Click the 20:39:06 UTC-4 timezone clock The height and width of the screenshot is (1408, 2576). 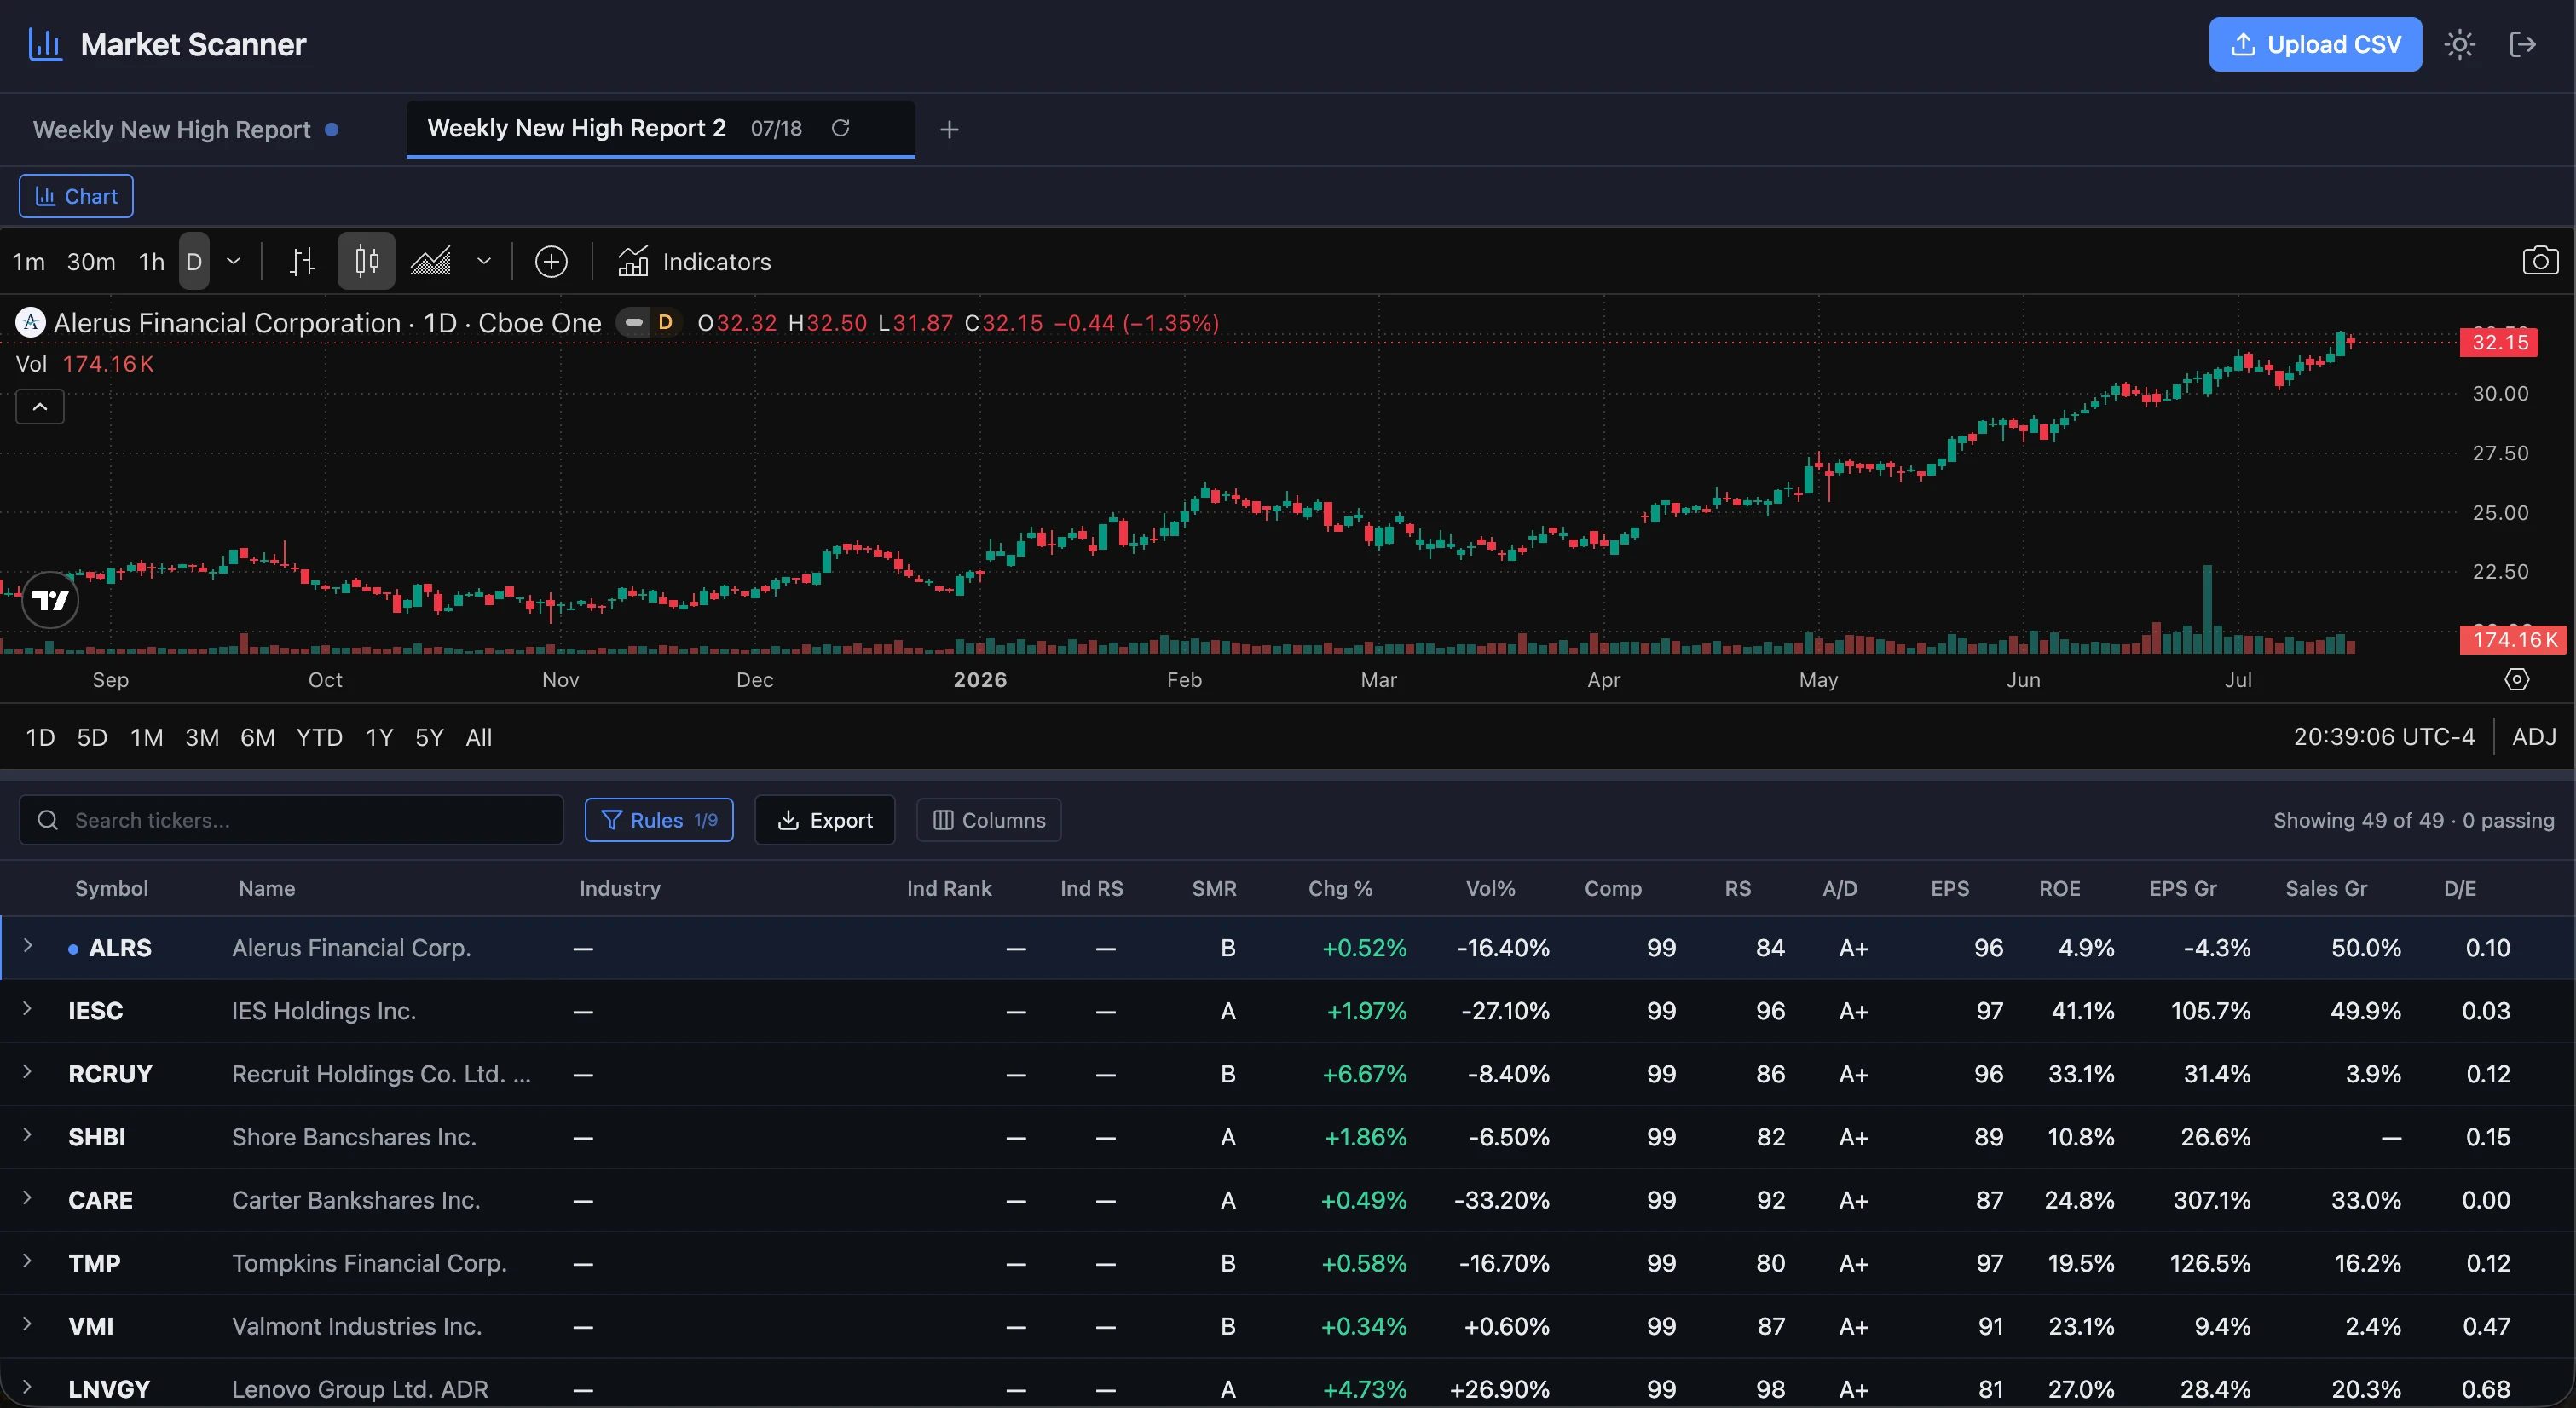click(2384, 737)
